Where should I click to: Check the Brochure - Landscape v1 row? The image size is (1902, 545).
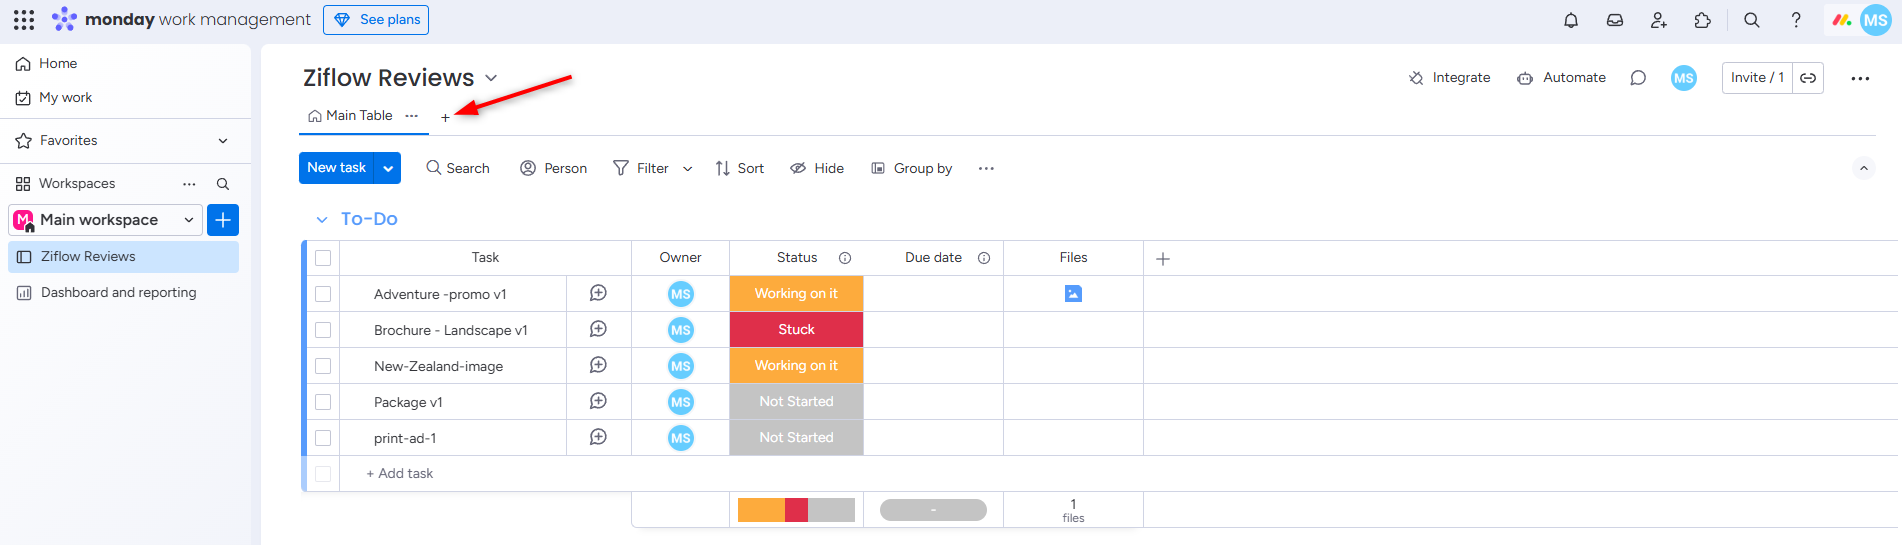[x=323, y=330]
